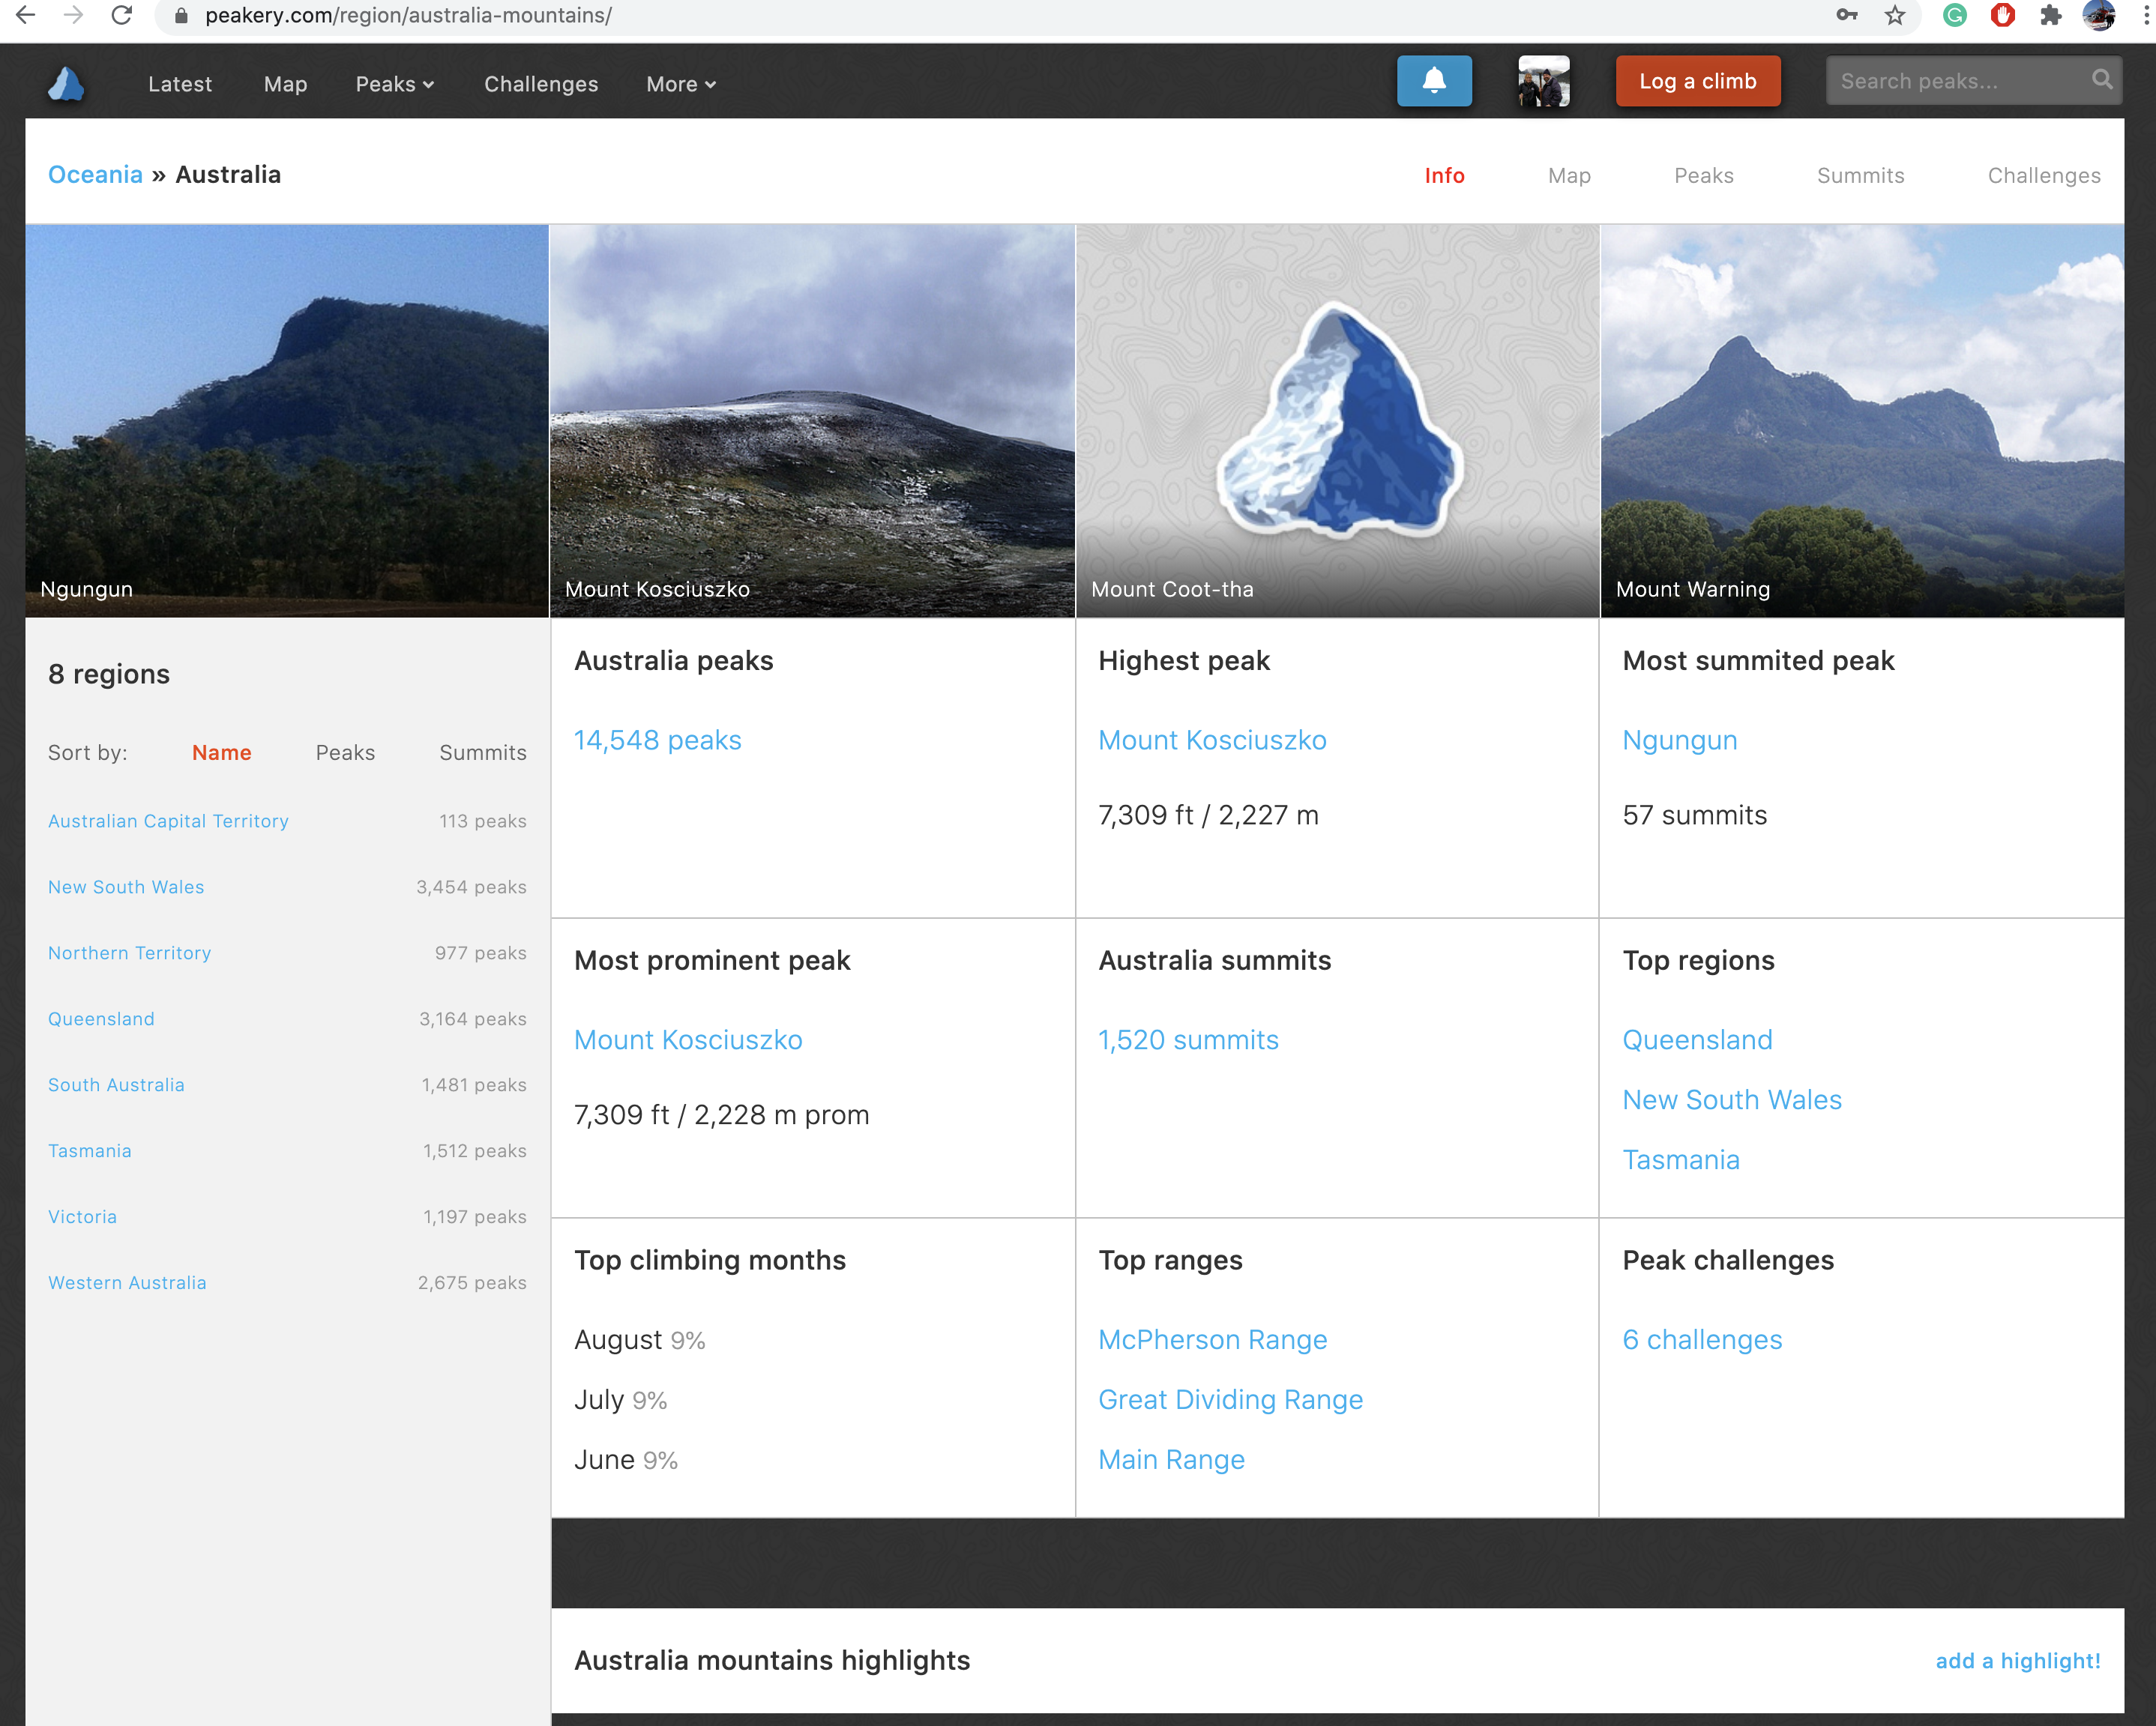Sort regions by Summits
The height and width of the screenshot is (1726, 2156).
(482, 752)
